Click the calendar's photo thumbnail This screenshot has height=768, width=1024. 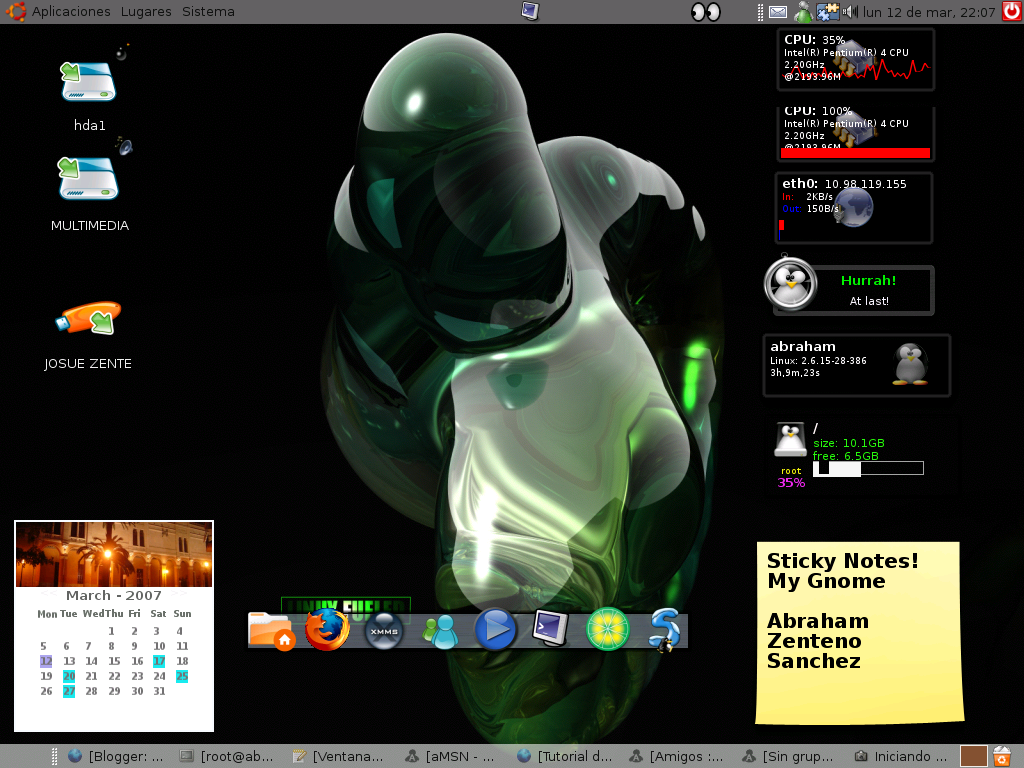114,554
